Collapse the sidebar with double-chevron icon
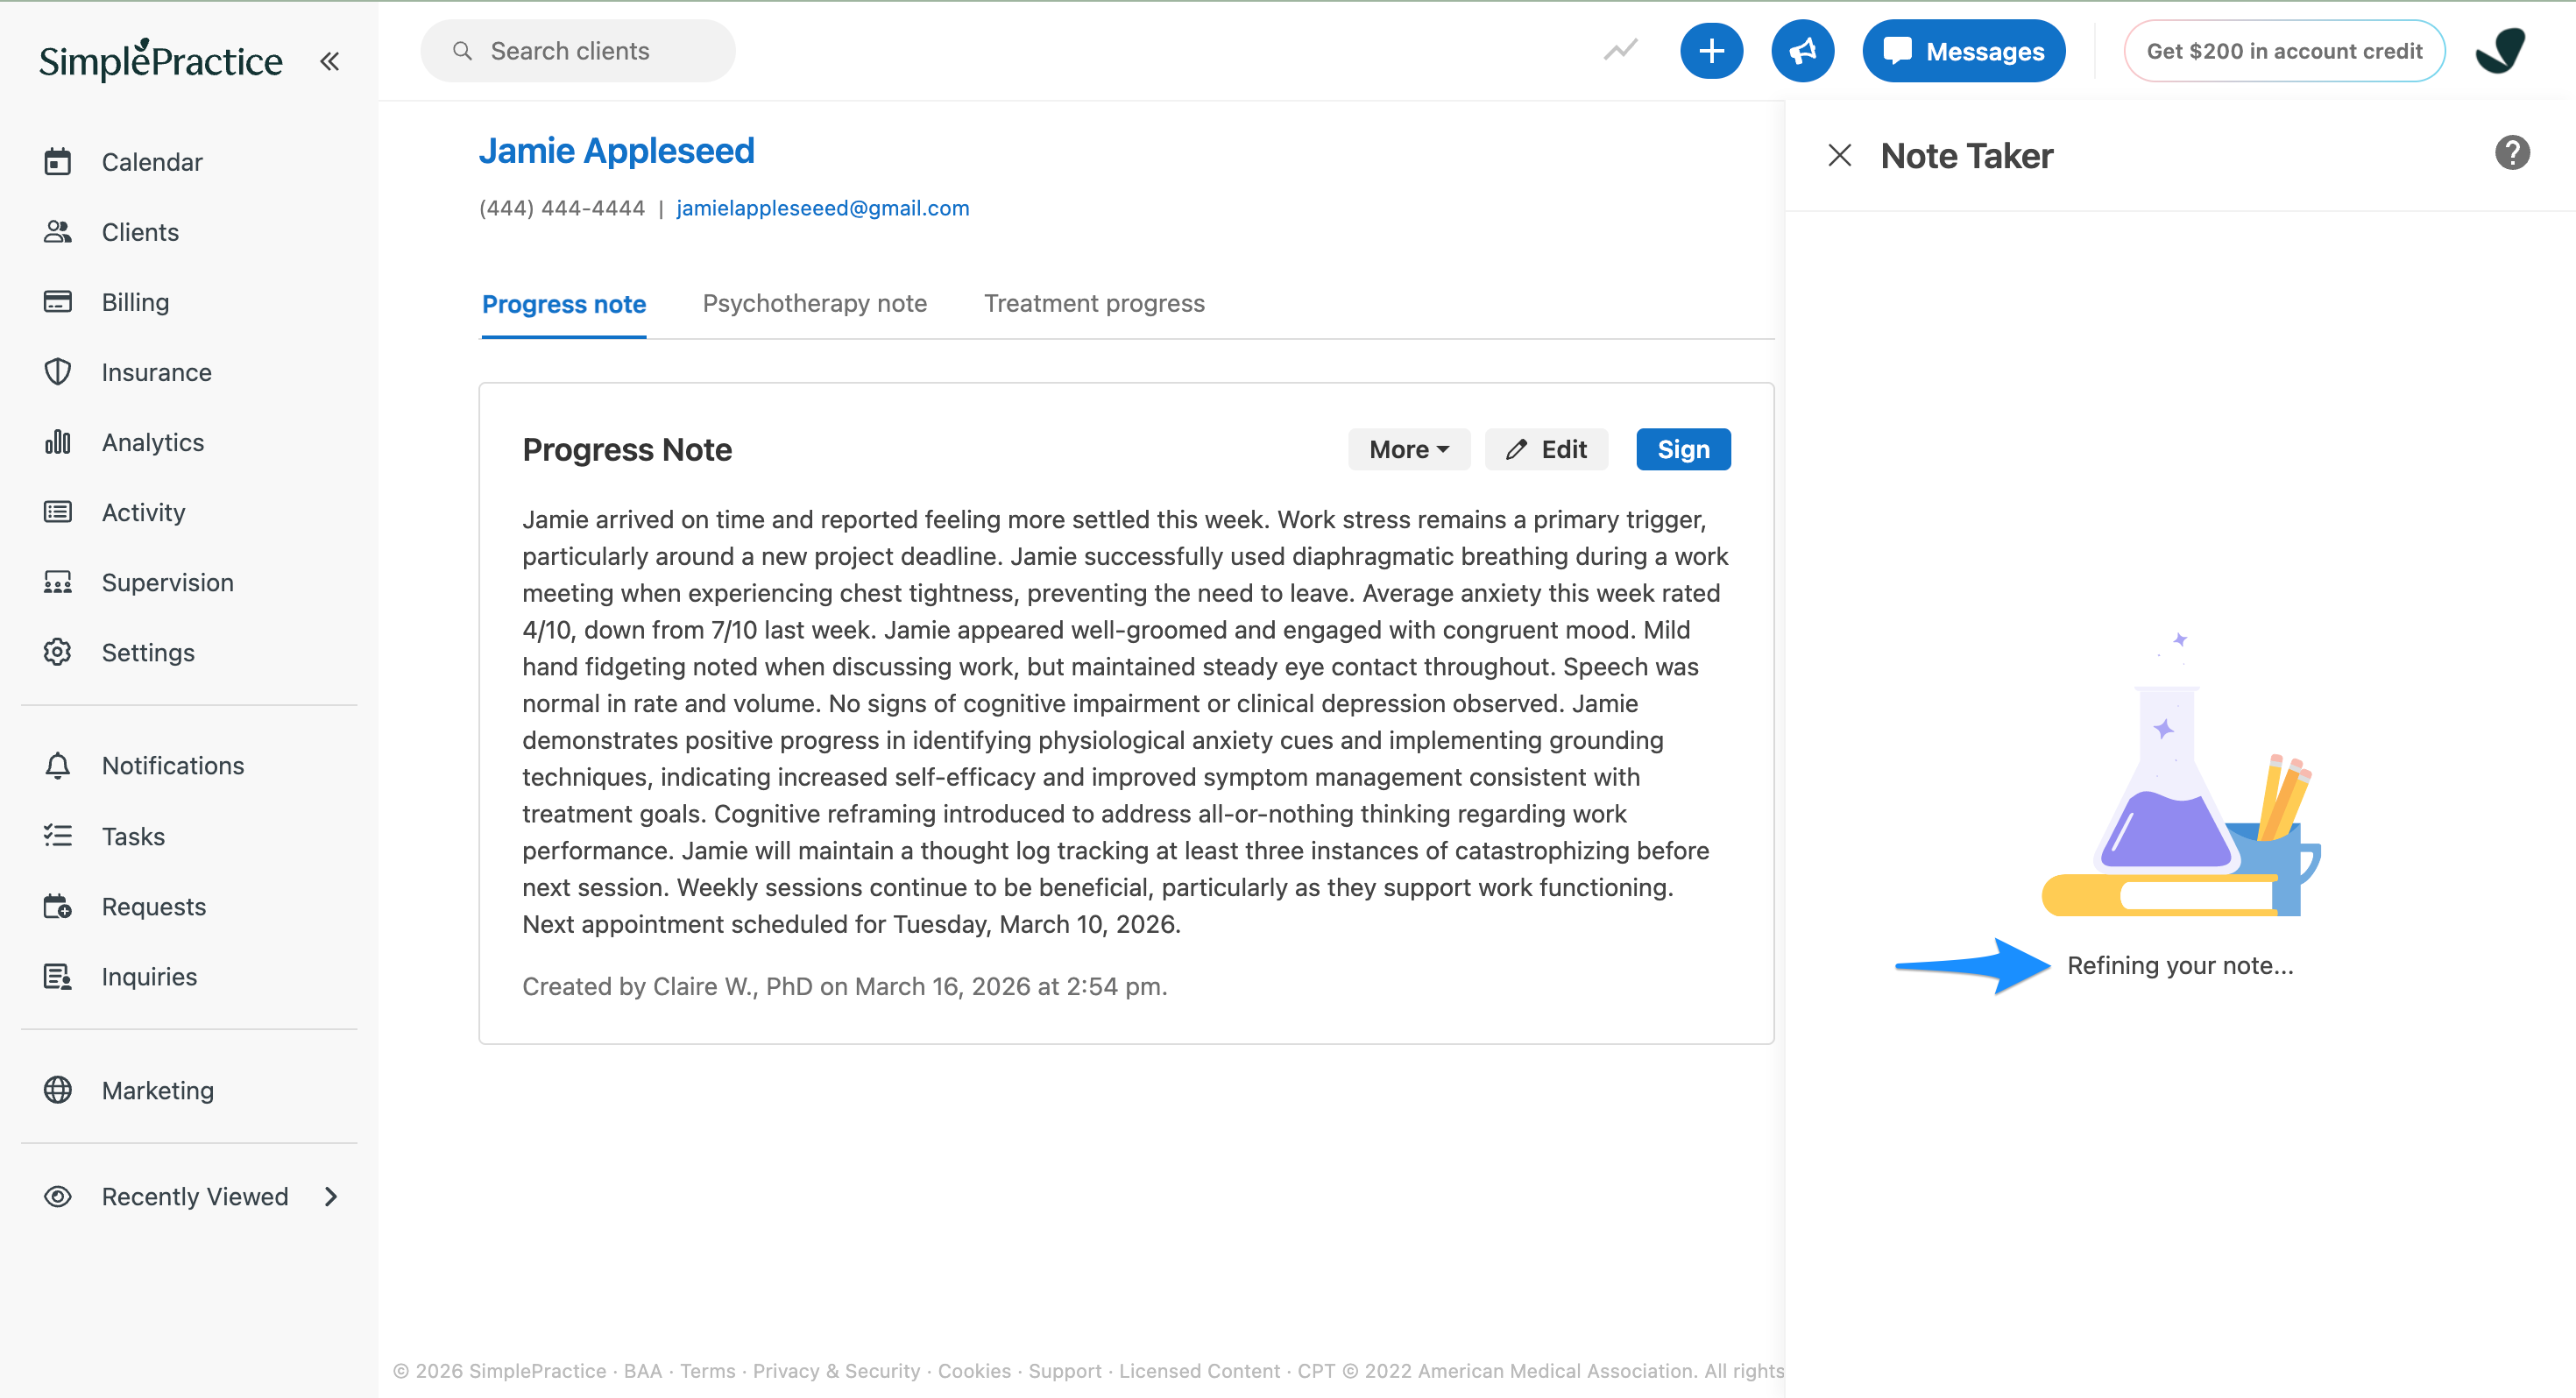Screen dimensions: 2576x1398 pos(329,61)
